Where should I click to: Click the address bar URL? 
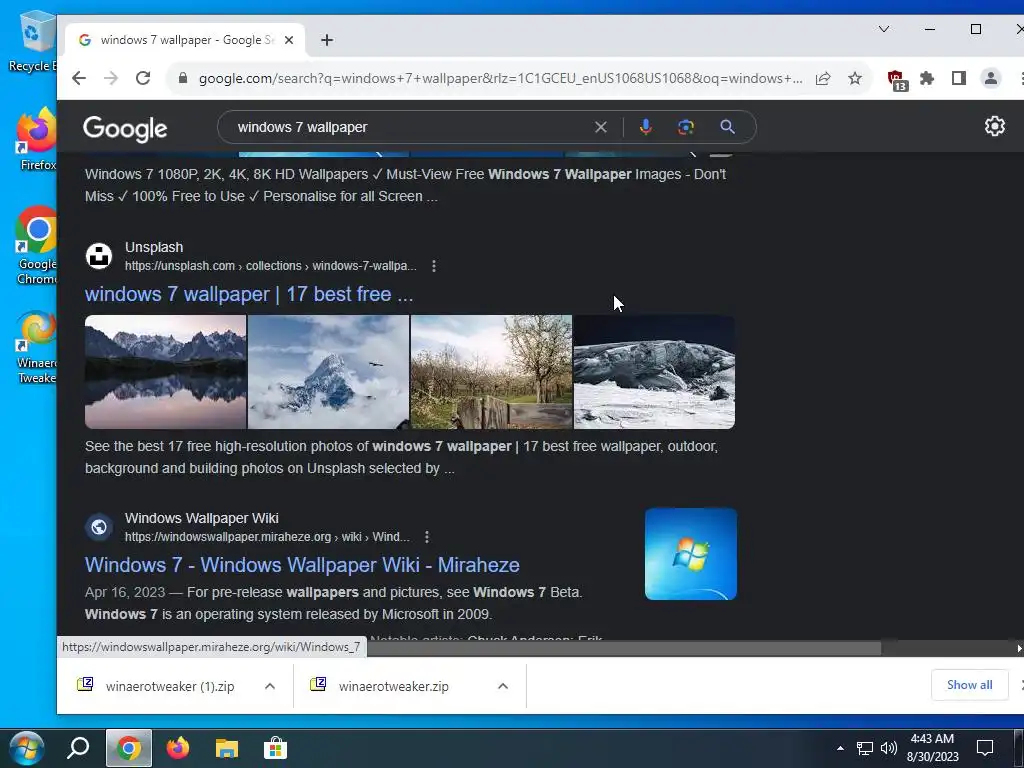(500, 78)
